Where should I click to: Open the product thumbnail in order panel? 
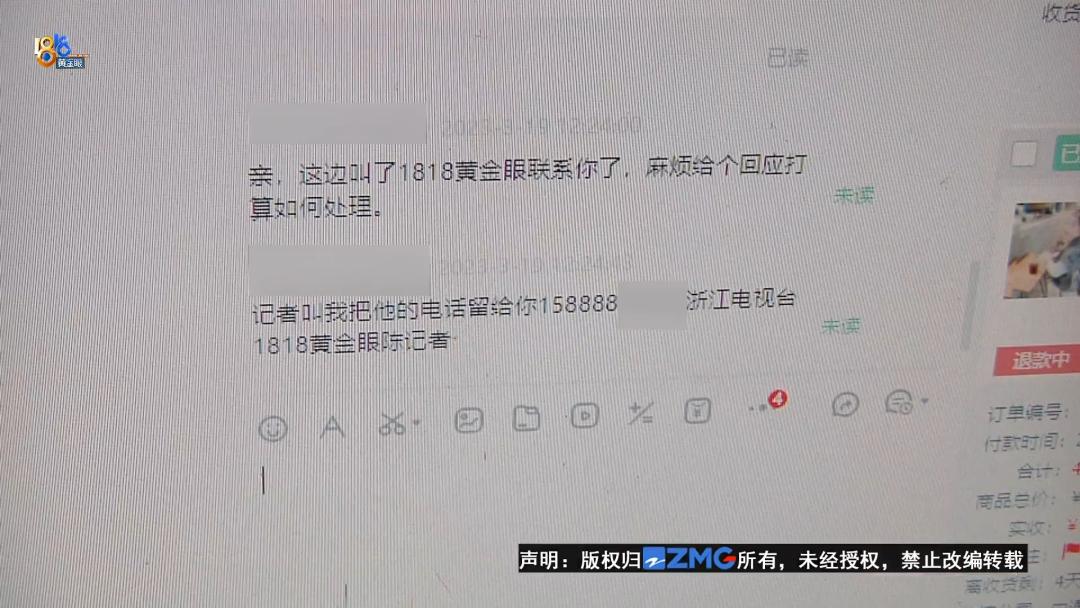point(1042,250)
